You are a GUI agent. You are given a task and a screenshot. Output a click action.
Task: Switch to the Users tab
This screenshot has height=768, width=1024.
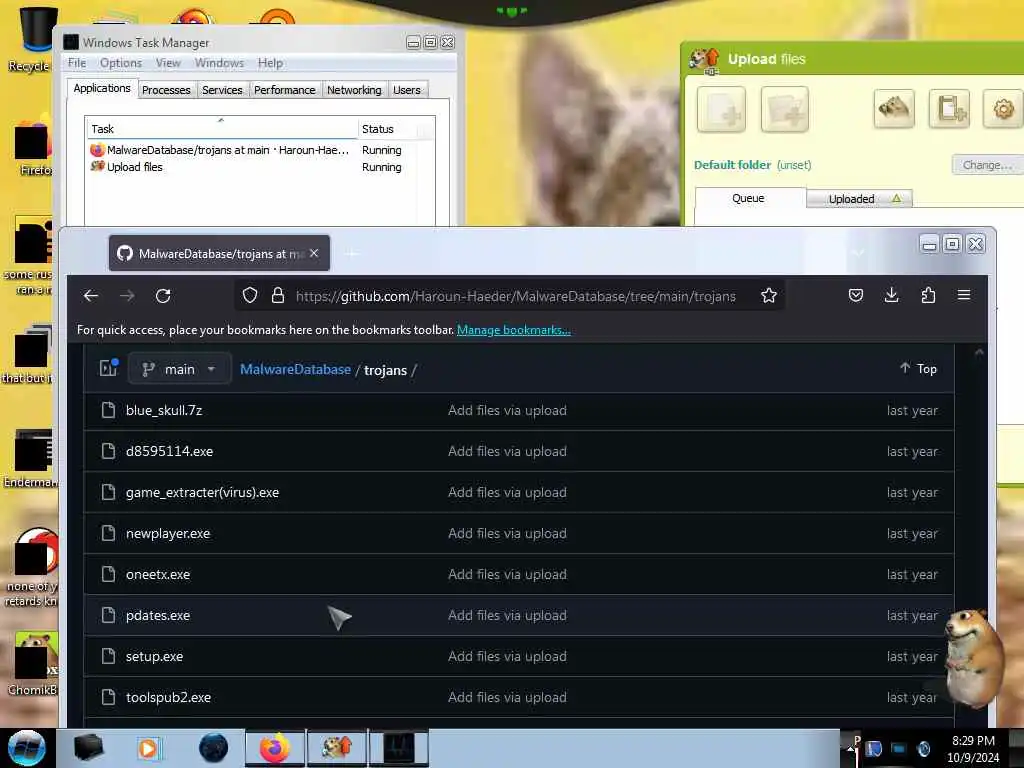pyautogui.click(x=406, y=90)
